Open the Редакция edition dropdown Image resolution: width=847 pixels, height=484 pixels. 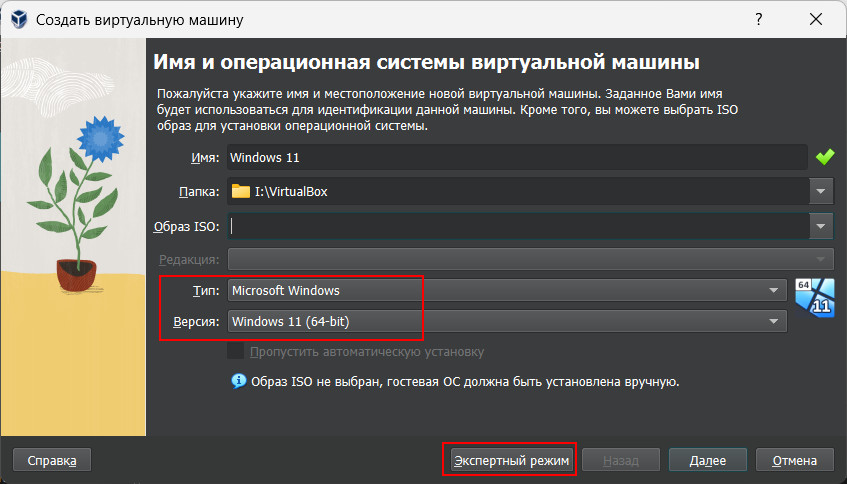click(530, 259)
